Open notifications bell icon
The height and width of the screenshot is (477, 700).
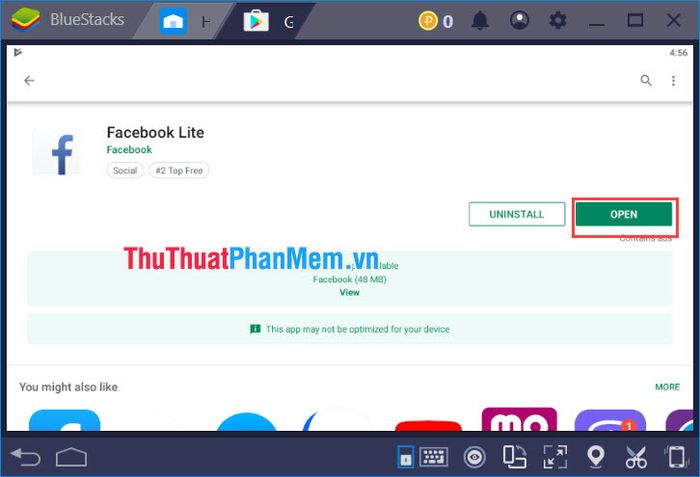480,21
